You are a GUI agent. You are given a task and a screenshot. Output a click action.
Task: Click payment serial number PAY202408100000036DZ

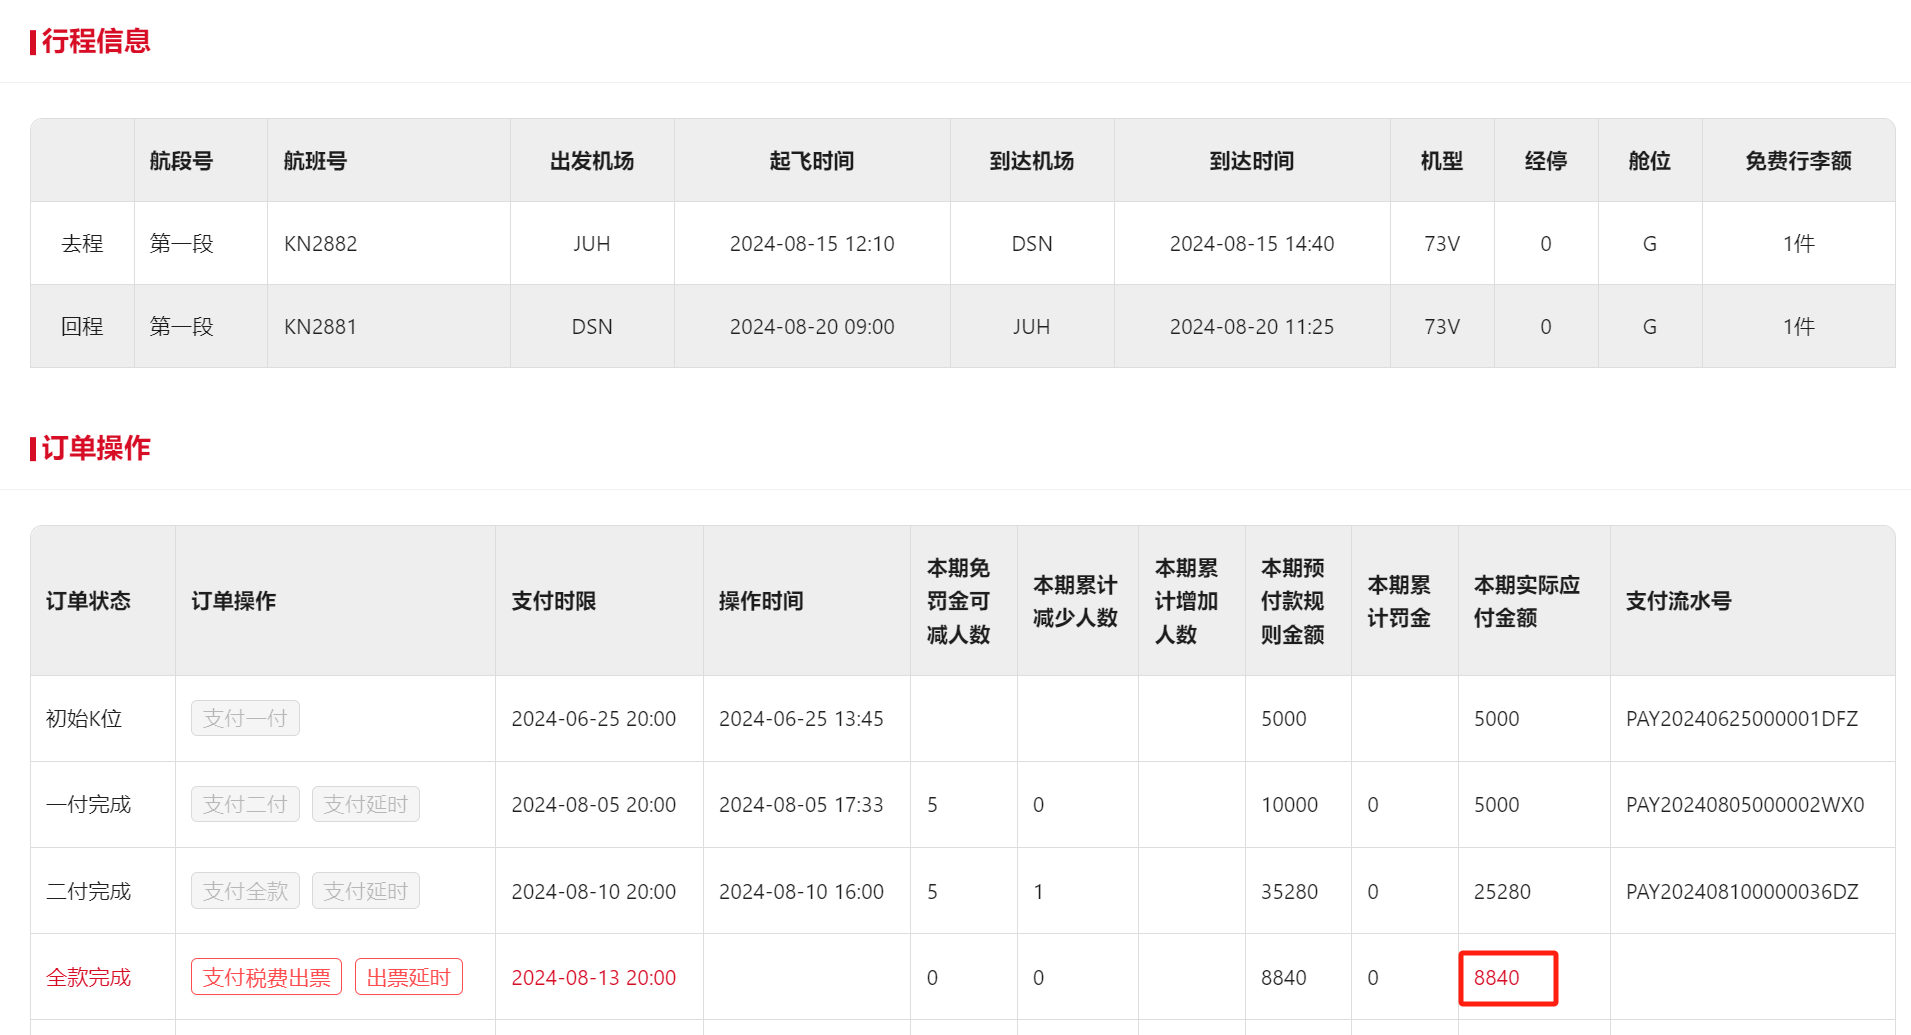click(x=1741, y=892)
